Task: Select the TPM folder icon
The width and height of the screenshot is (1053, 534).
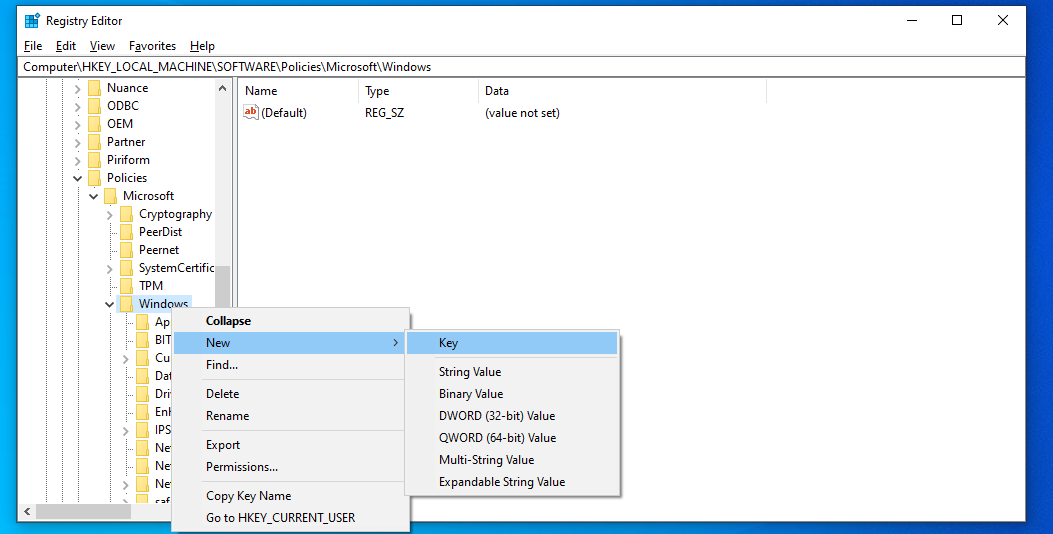Action: point(126,285)
